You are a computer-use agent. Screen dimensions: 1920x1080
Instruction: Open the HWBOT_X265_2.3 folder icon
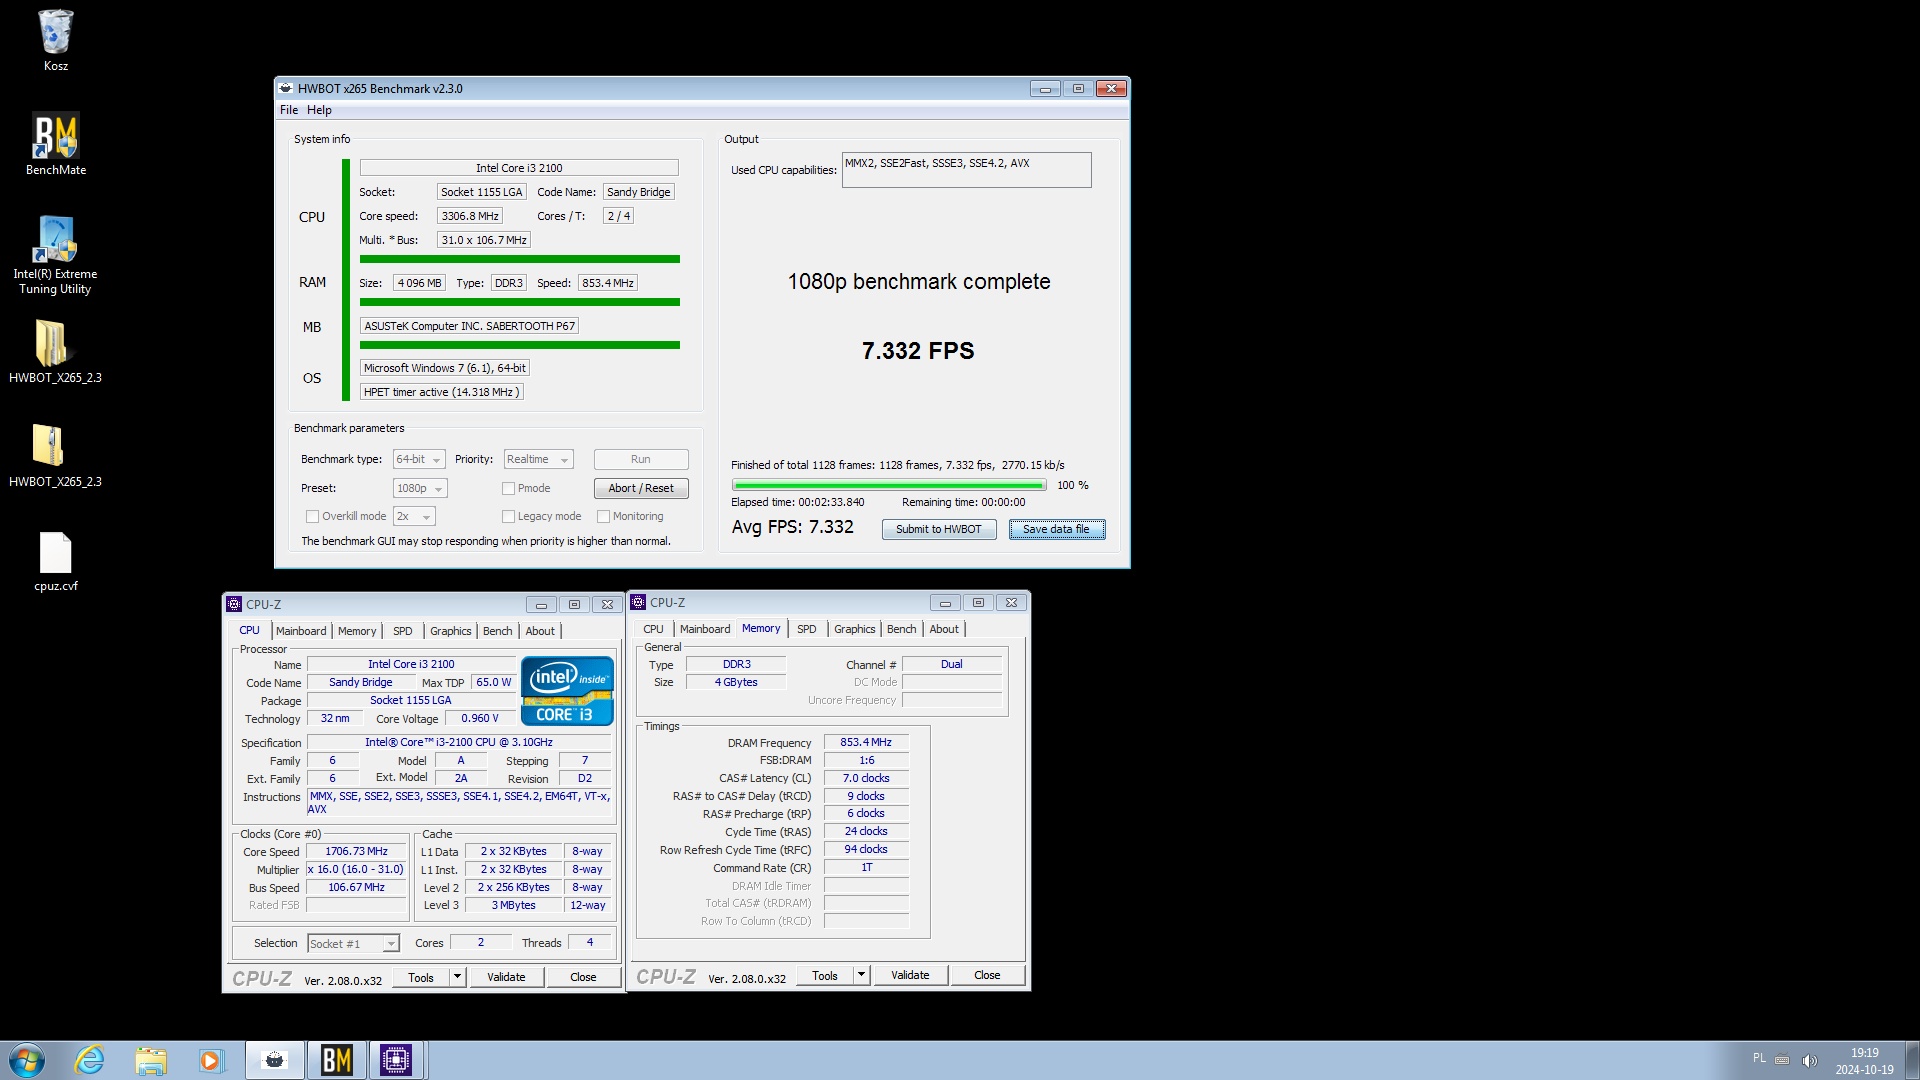tap(55, 351)
